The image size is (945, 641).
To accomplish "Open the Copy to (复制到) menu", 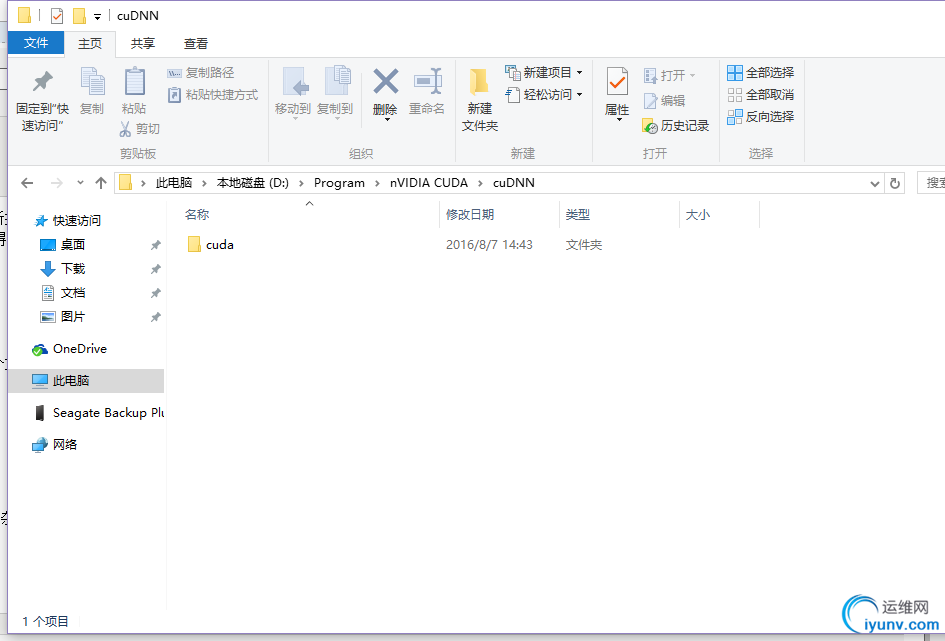I will [x=335, y=93].
